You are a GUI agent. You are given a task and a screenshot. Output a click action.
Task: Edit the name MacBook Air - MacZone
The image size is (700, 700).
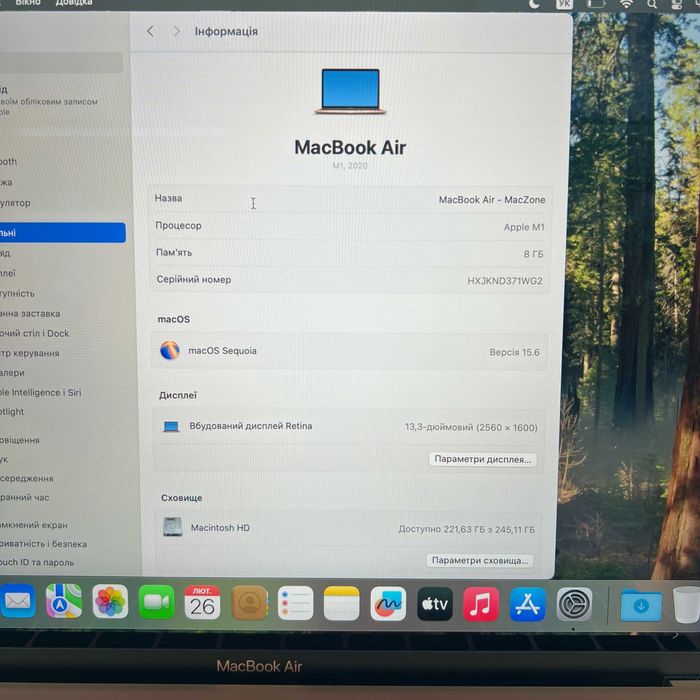pyautogui.click(x=492, y=200)
